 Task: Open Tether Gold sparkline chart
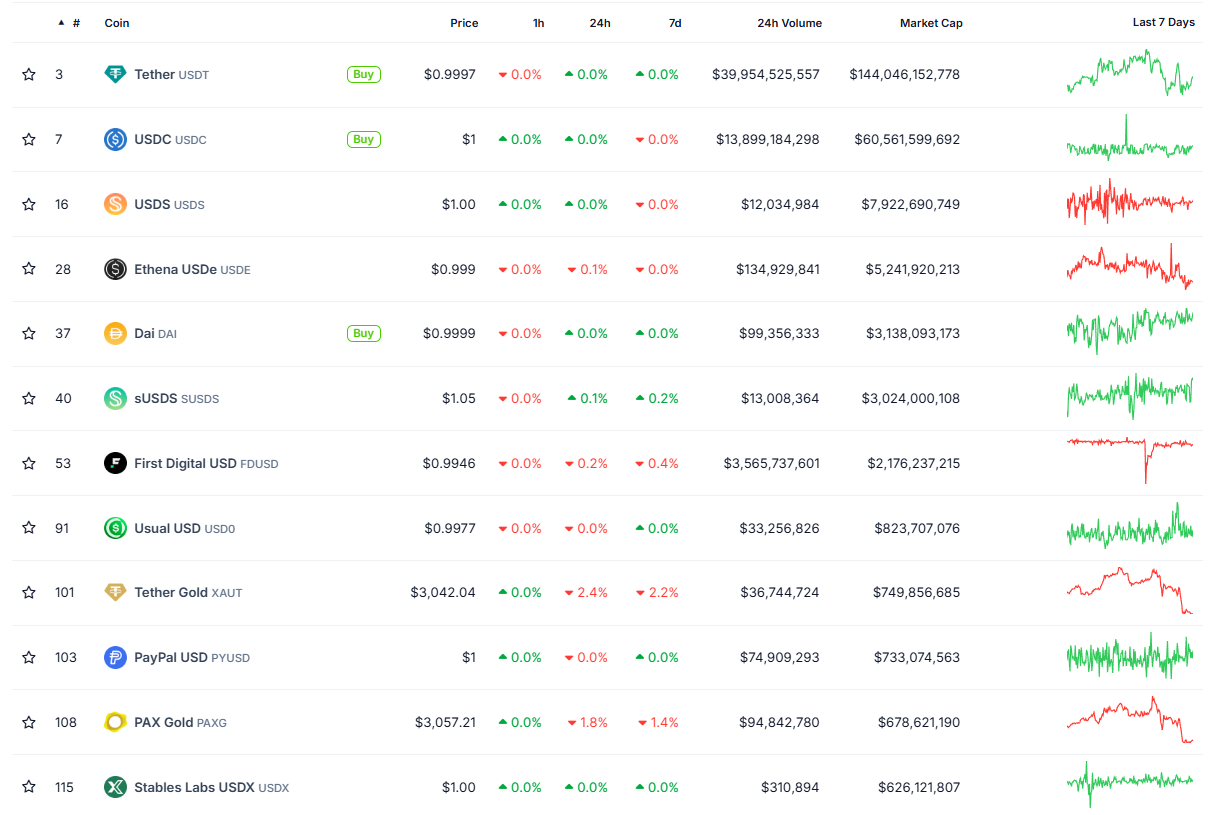pos(1130,590)
